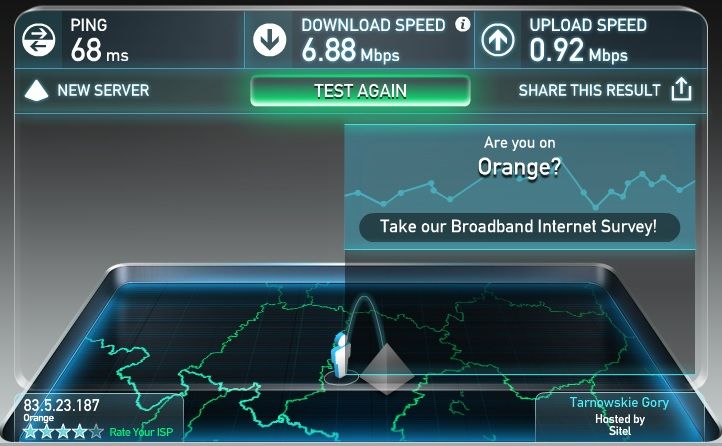Open the Broadband Internet Survey
Viewport: 722px width, 446px height.
click(519, 226)
